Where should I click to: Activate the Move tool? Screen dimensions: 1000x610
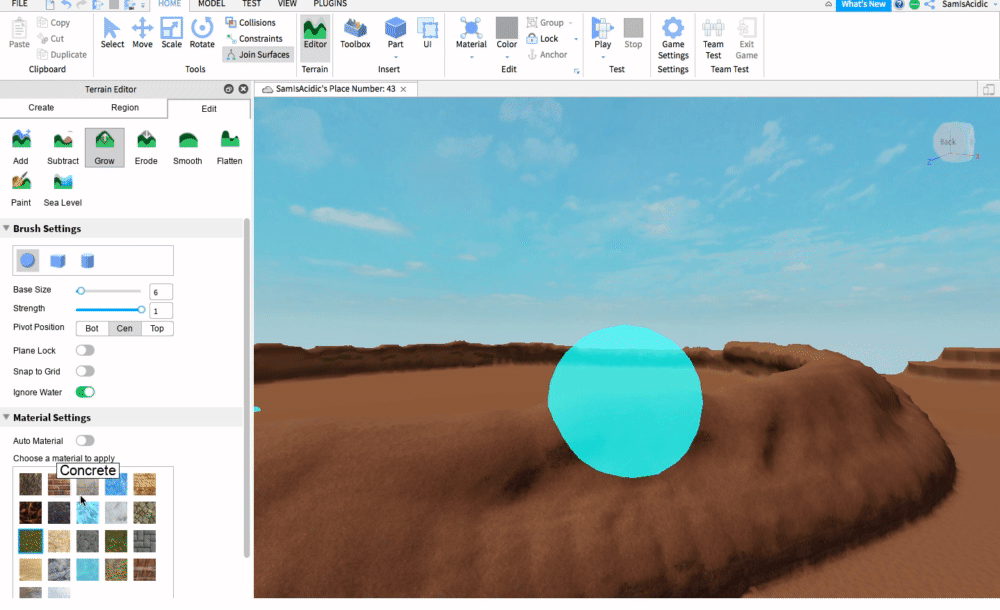point(142,33)
